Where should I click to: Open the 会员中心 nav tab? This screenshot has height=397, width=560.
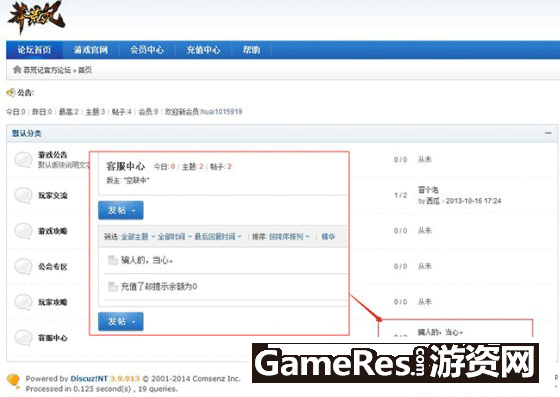pyautogui.click(x=147, y=50)
